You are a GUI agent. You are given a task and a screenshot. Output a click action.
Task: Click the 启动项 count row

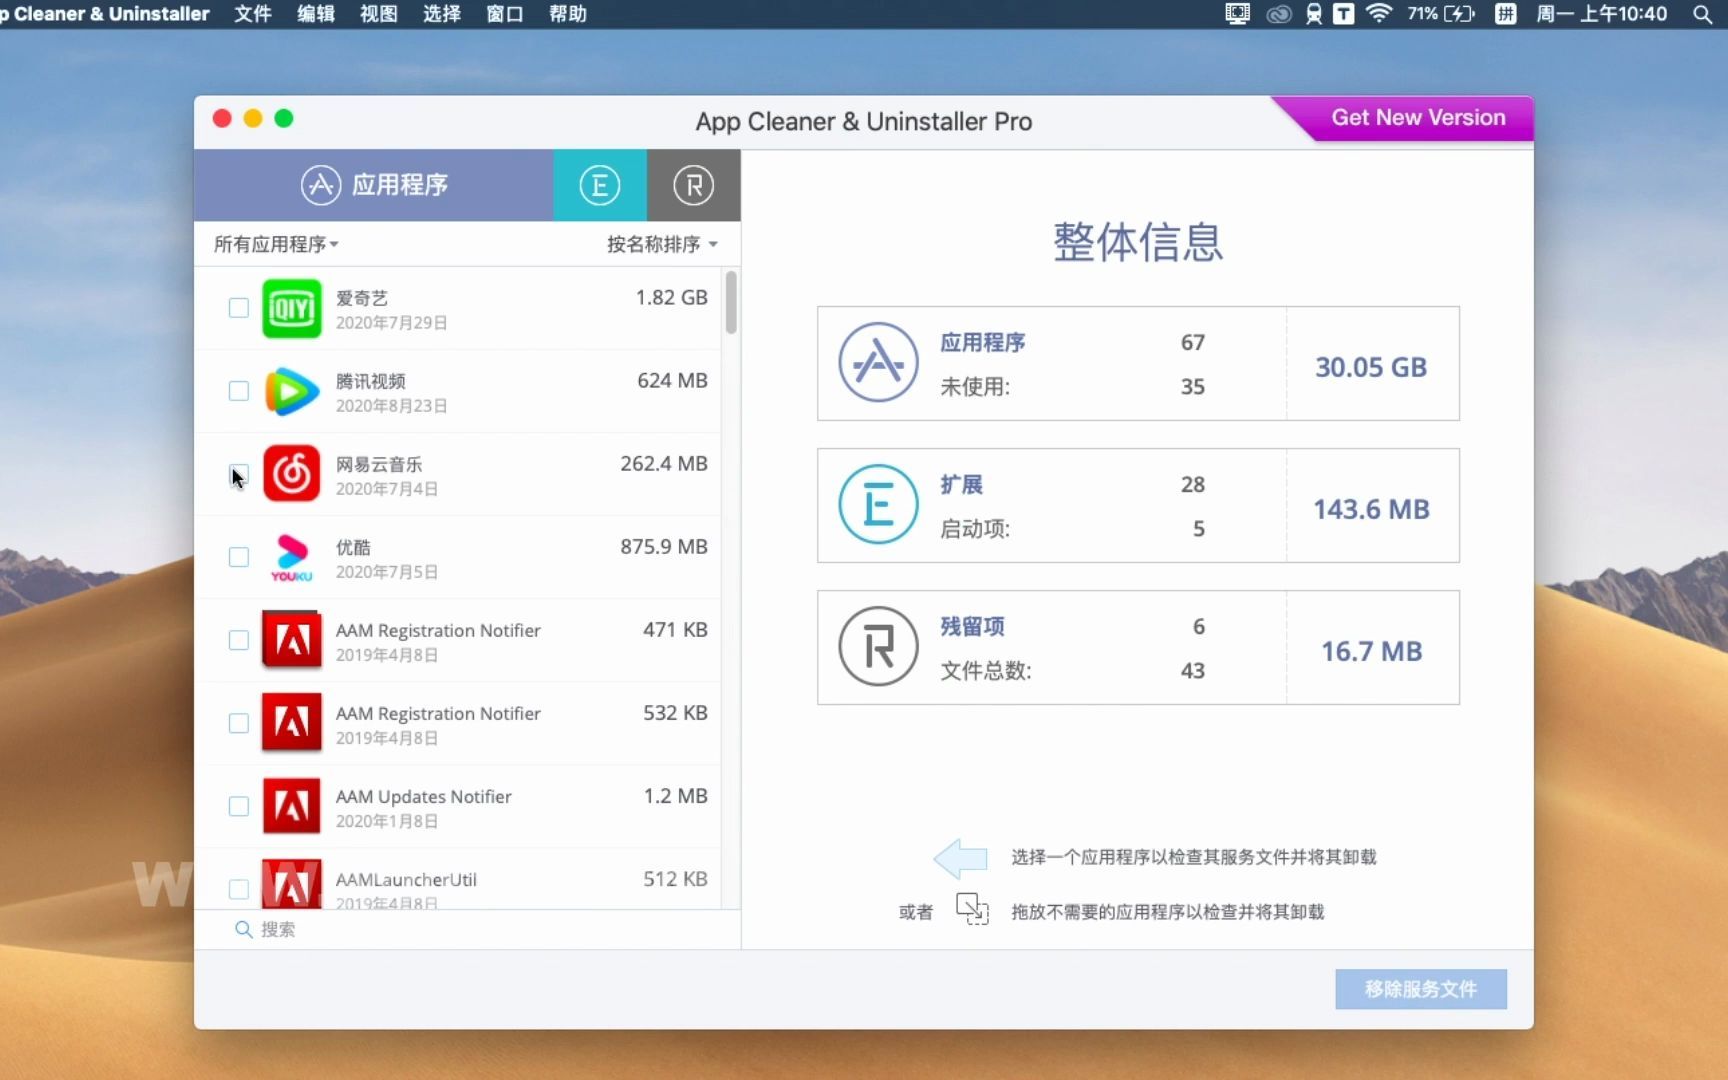[1072, 528]
